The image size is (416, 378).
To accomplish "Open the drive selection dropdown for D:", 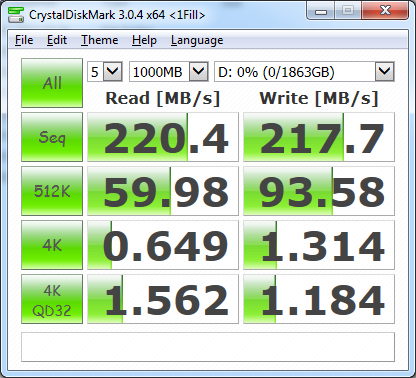I will coord(304,72).
